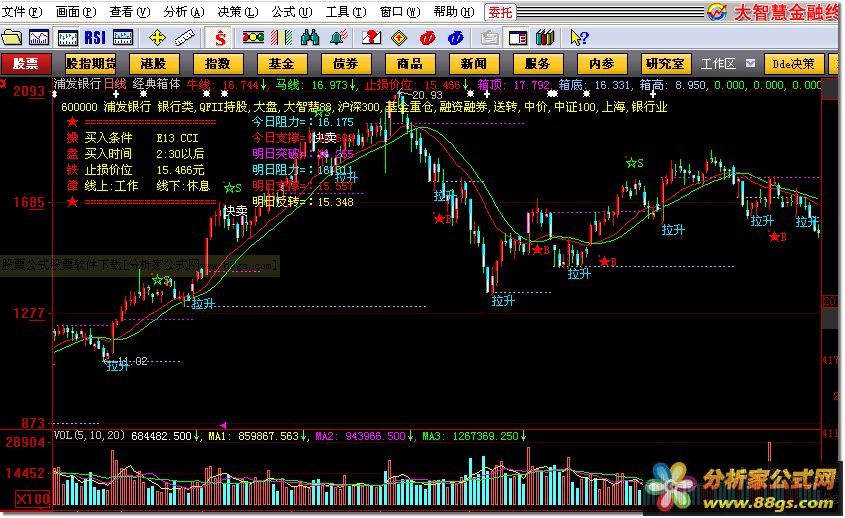
Task: Click the red-green traffic light icon
Action: tap(253, 38)
